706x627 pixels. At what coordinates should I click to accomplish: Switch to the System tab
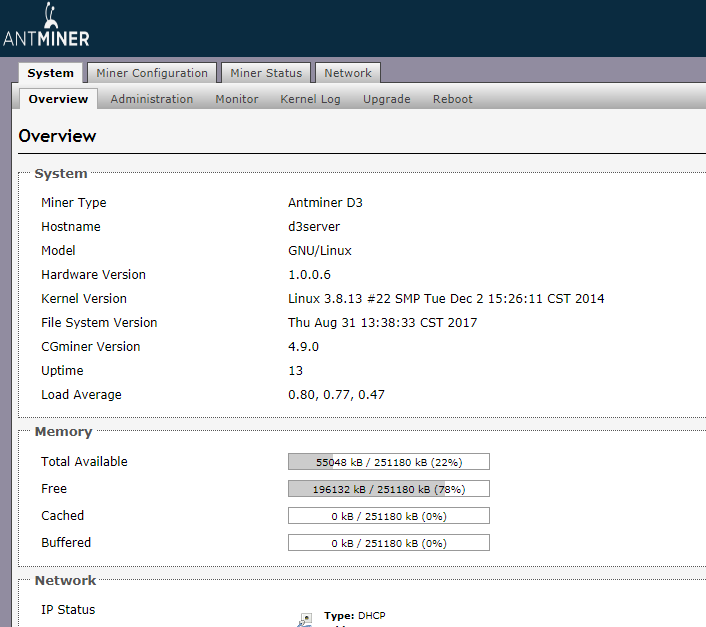50,73
